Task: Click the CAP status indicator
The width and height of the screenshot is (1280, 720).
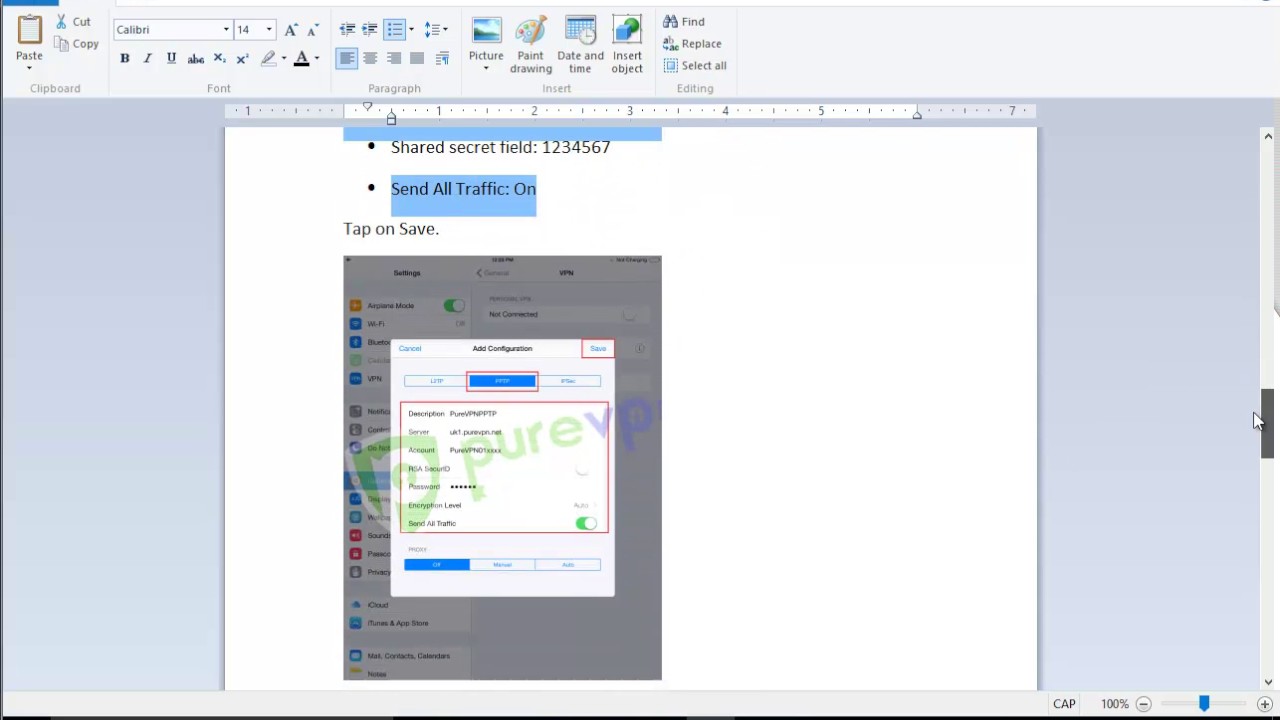Action: pos(1064,704)
